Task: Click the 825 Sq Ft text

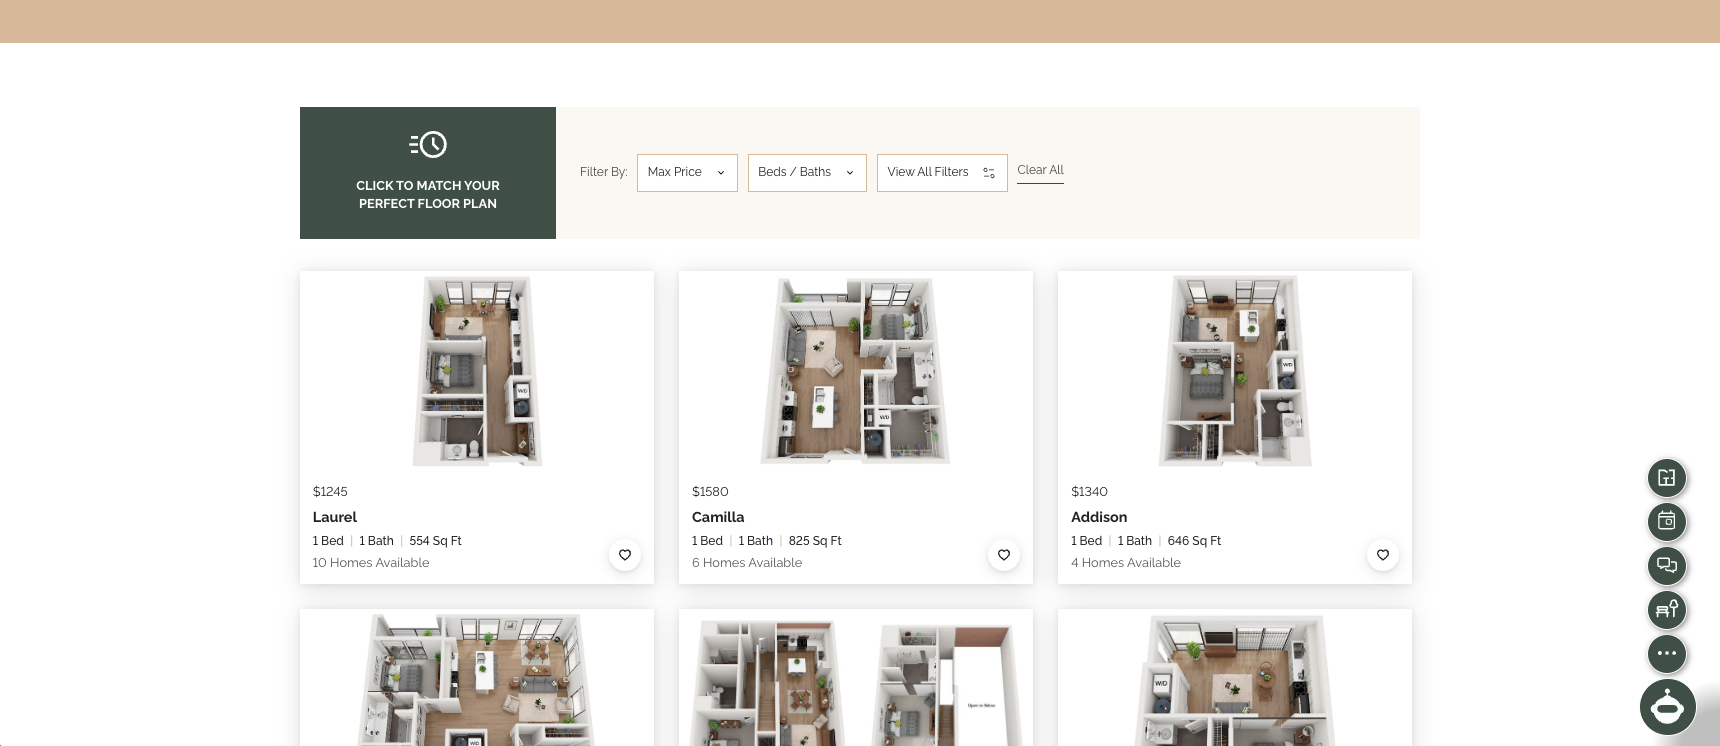Action: click(815, 541)
